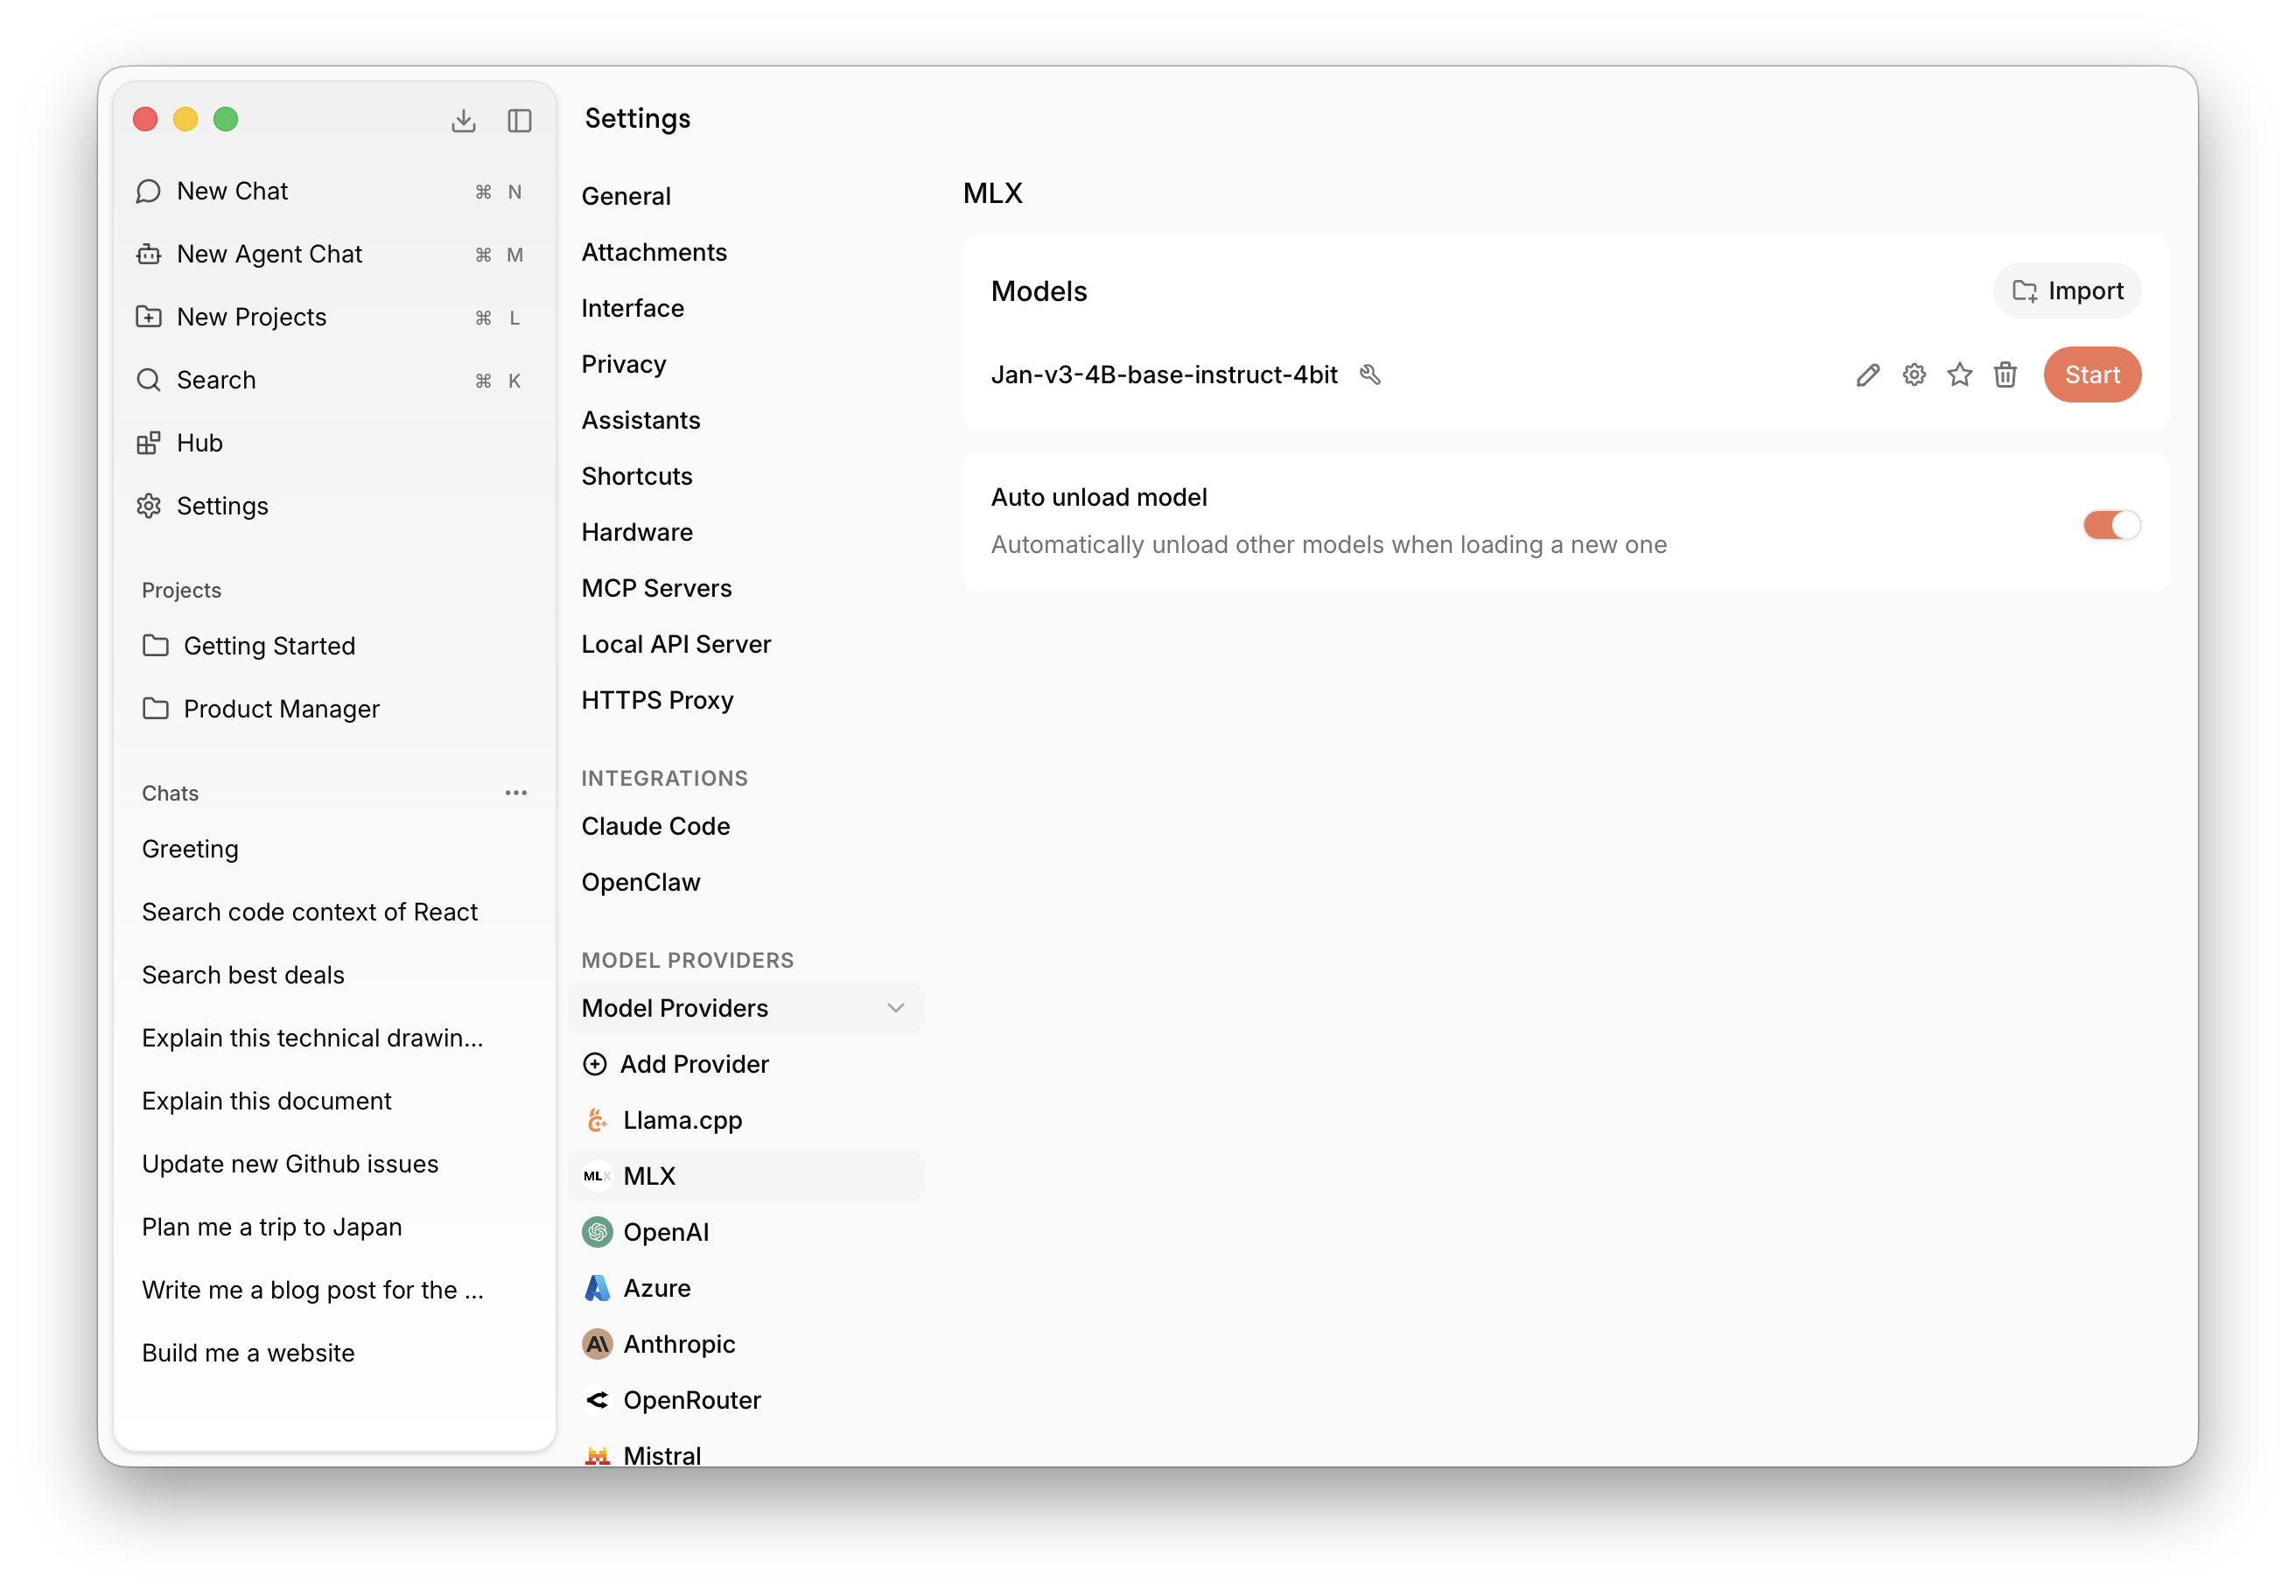Collapse sidebar using the panel toggle icon
The width and height of the screenshot is (2296, 1596).
tap(519, 121)
